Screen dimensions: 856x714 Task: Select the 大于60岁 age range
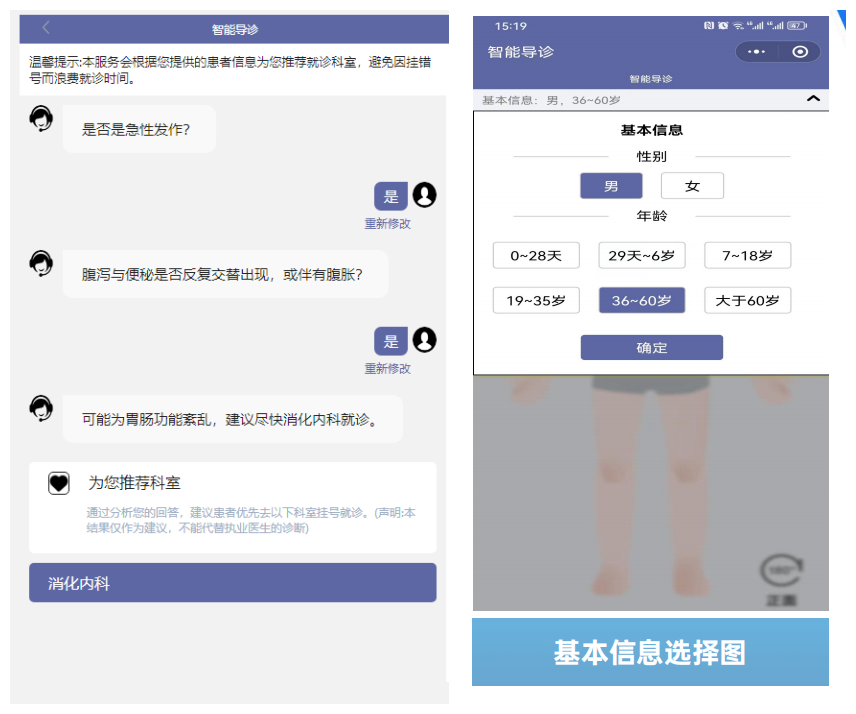click(x=747, y=300)
